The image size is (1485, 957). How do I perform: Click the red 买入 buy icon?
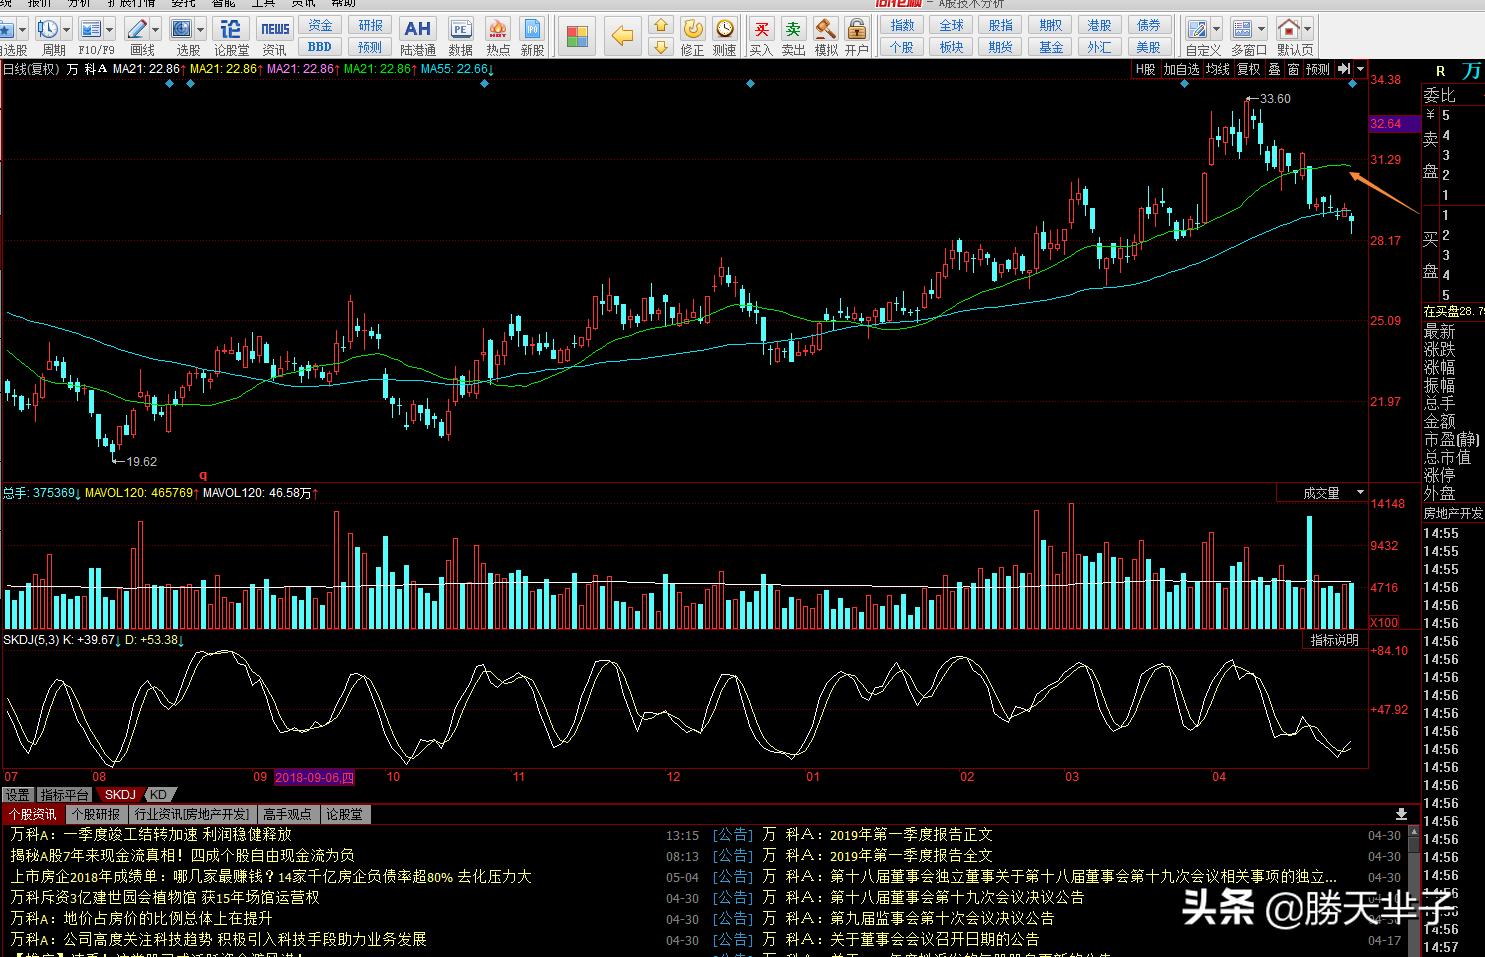tap(761, 30)
